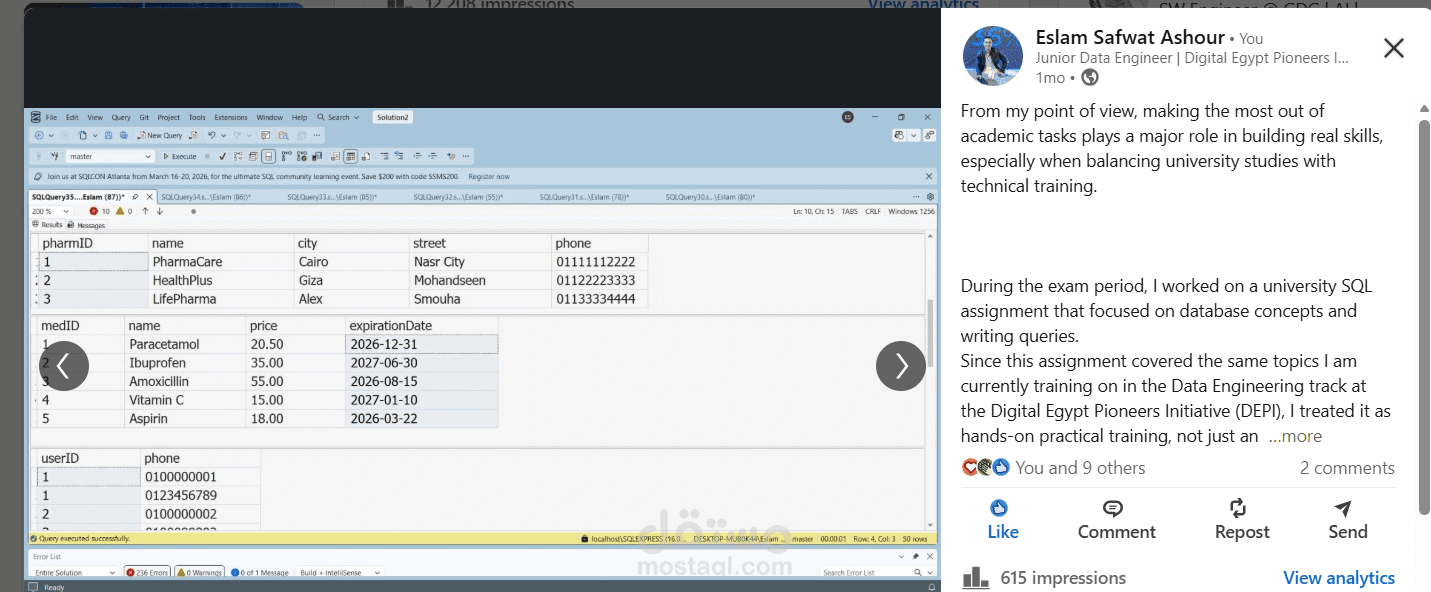Go to the next image in the viewer
1431x592 pixels.
pyautogui.click(x=901, y=366)
